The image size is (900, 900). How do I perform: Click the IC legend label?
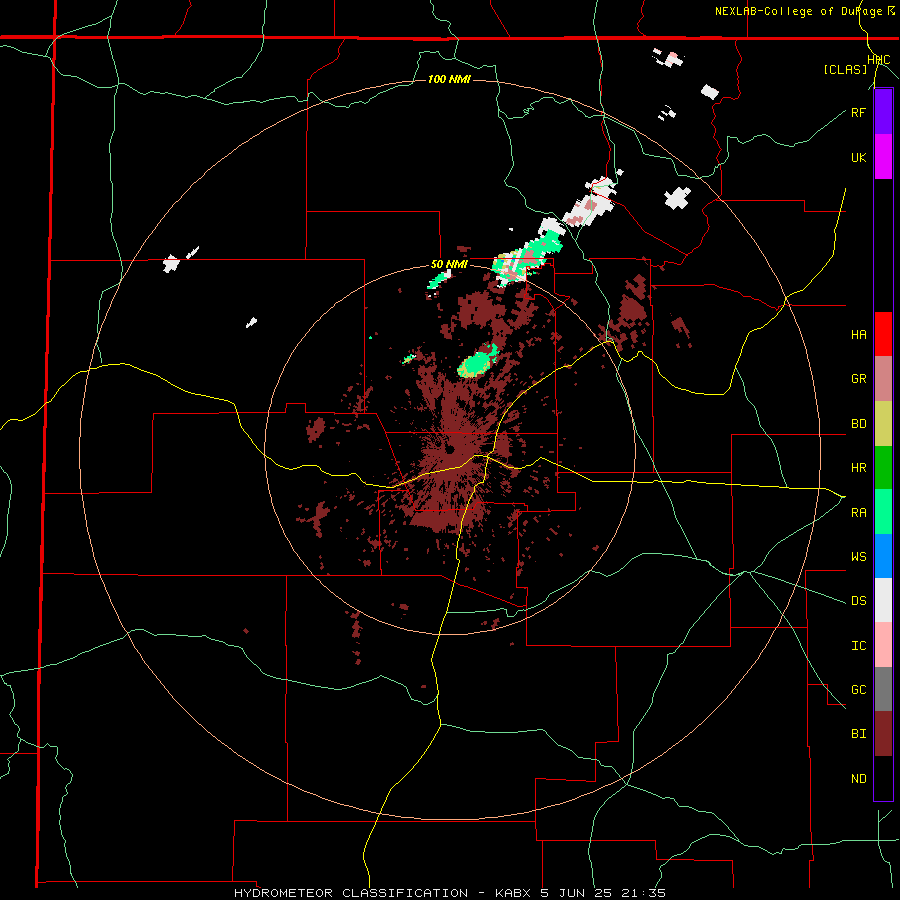[x=858, y=646]
